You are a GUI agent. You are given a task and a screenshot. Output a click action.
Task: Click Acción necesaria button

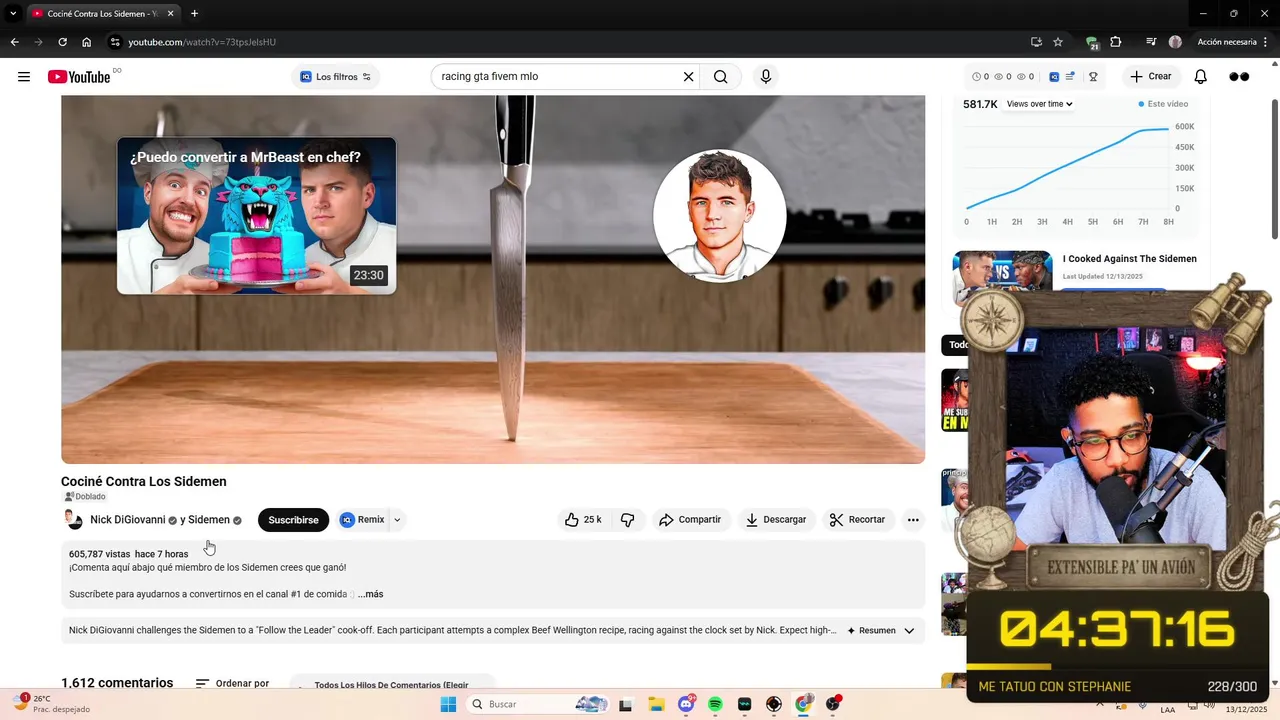1232,42
